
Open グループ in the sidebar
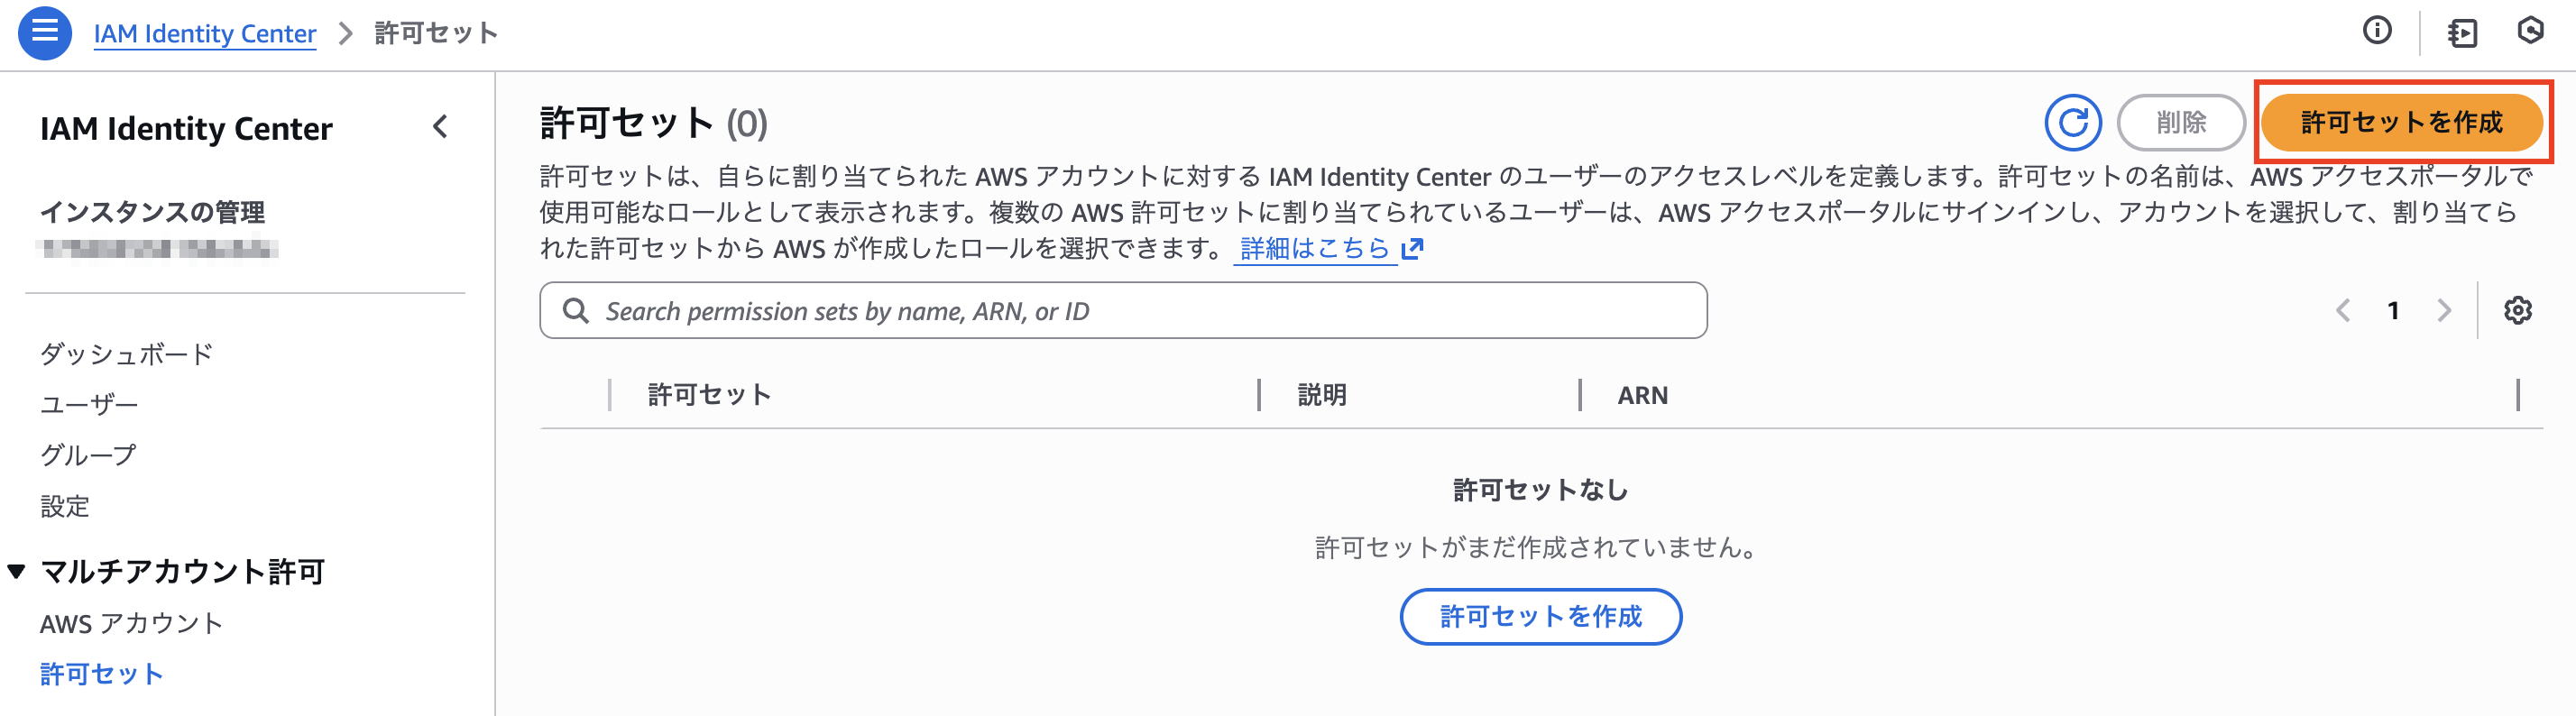[88, 455]
